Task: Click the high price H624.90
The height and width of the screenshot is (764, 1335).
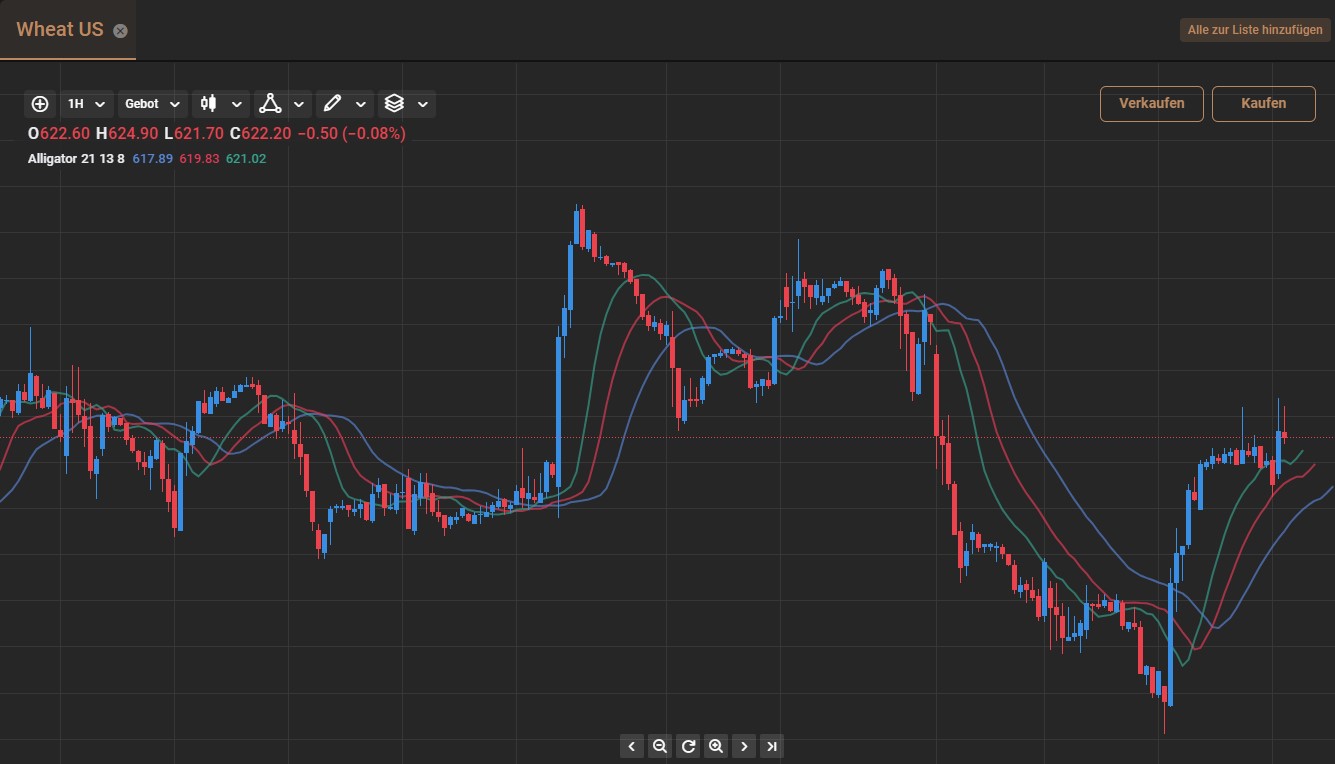Action: pos(127,133)
